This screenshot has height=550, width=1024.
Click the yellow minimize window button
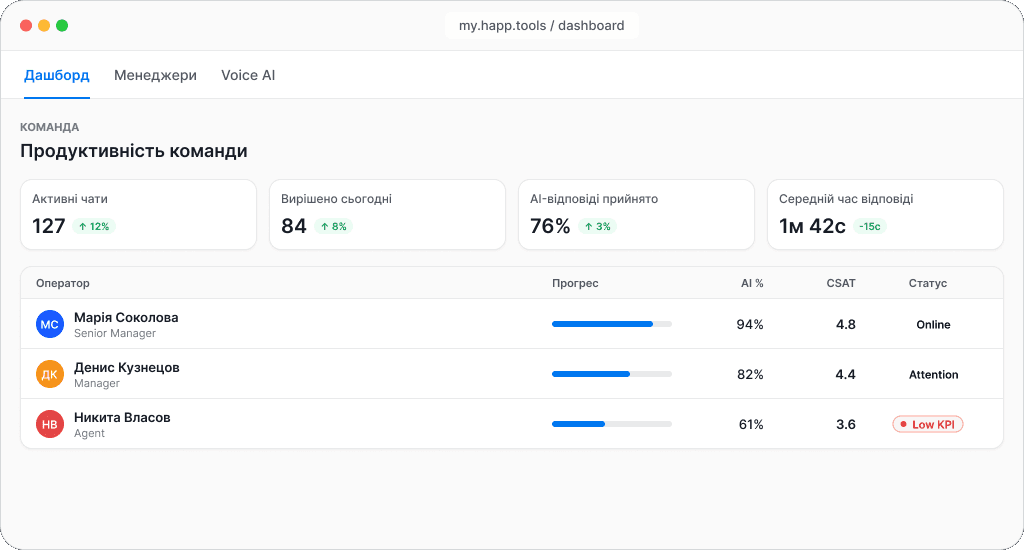[44, 25]
